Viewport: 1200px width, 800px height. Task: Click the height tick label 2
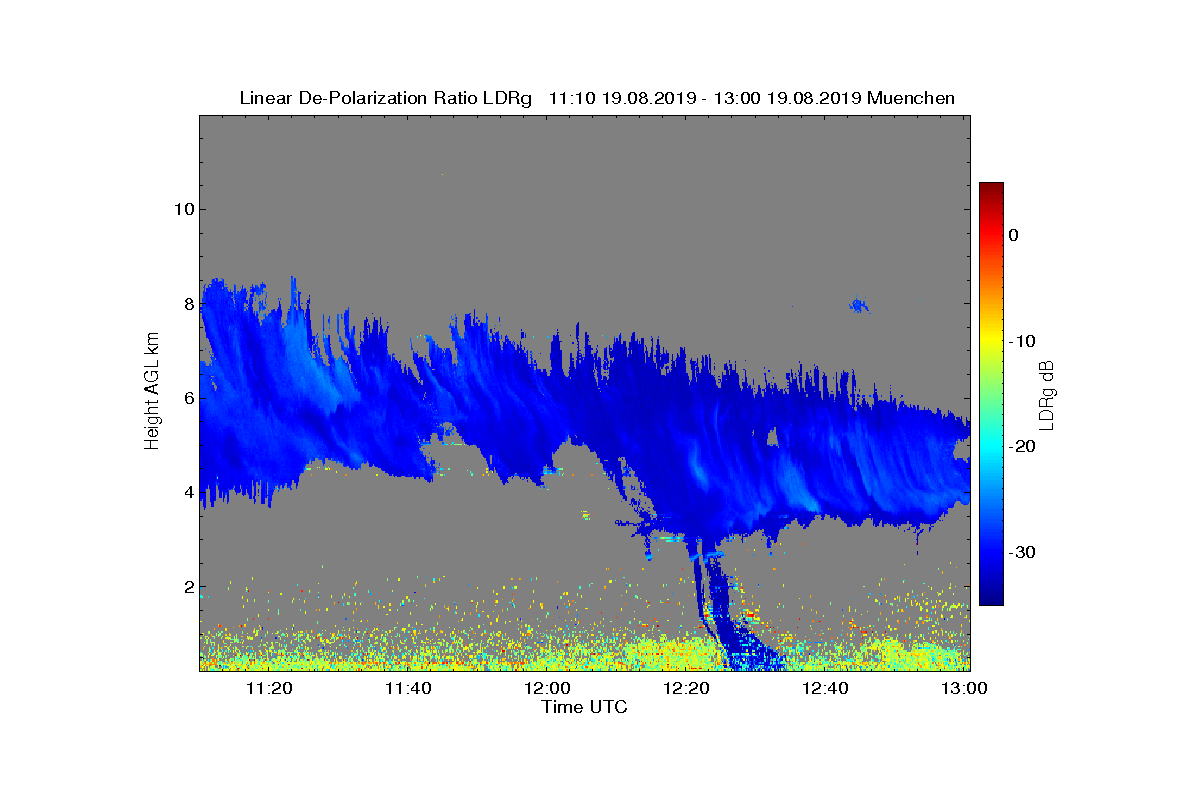187,587
